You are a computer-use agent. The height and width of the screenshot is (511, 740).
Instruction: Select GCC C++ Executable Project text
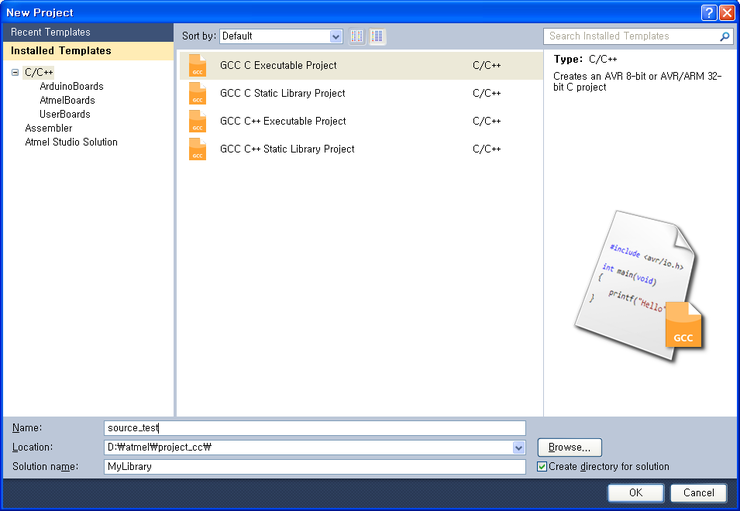[283, 121]
